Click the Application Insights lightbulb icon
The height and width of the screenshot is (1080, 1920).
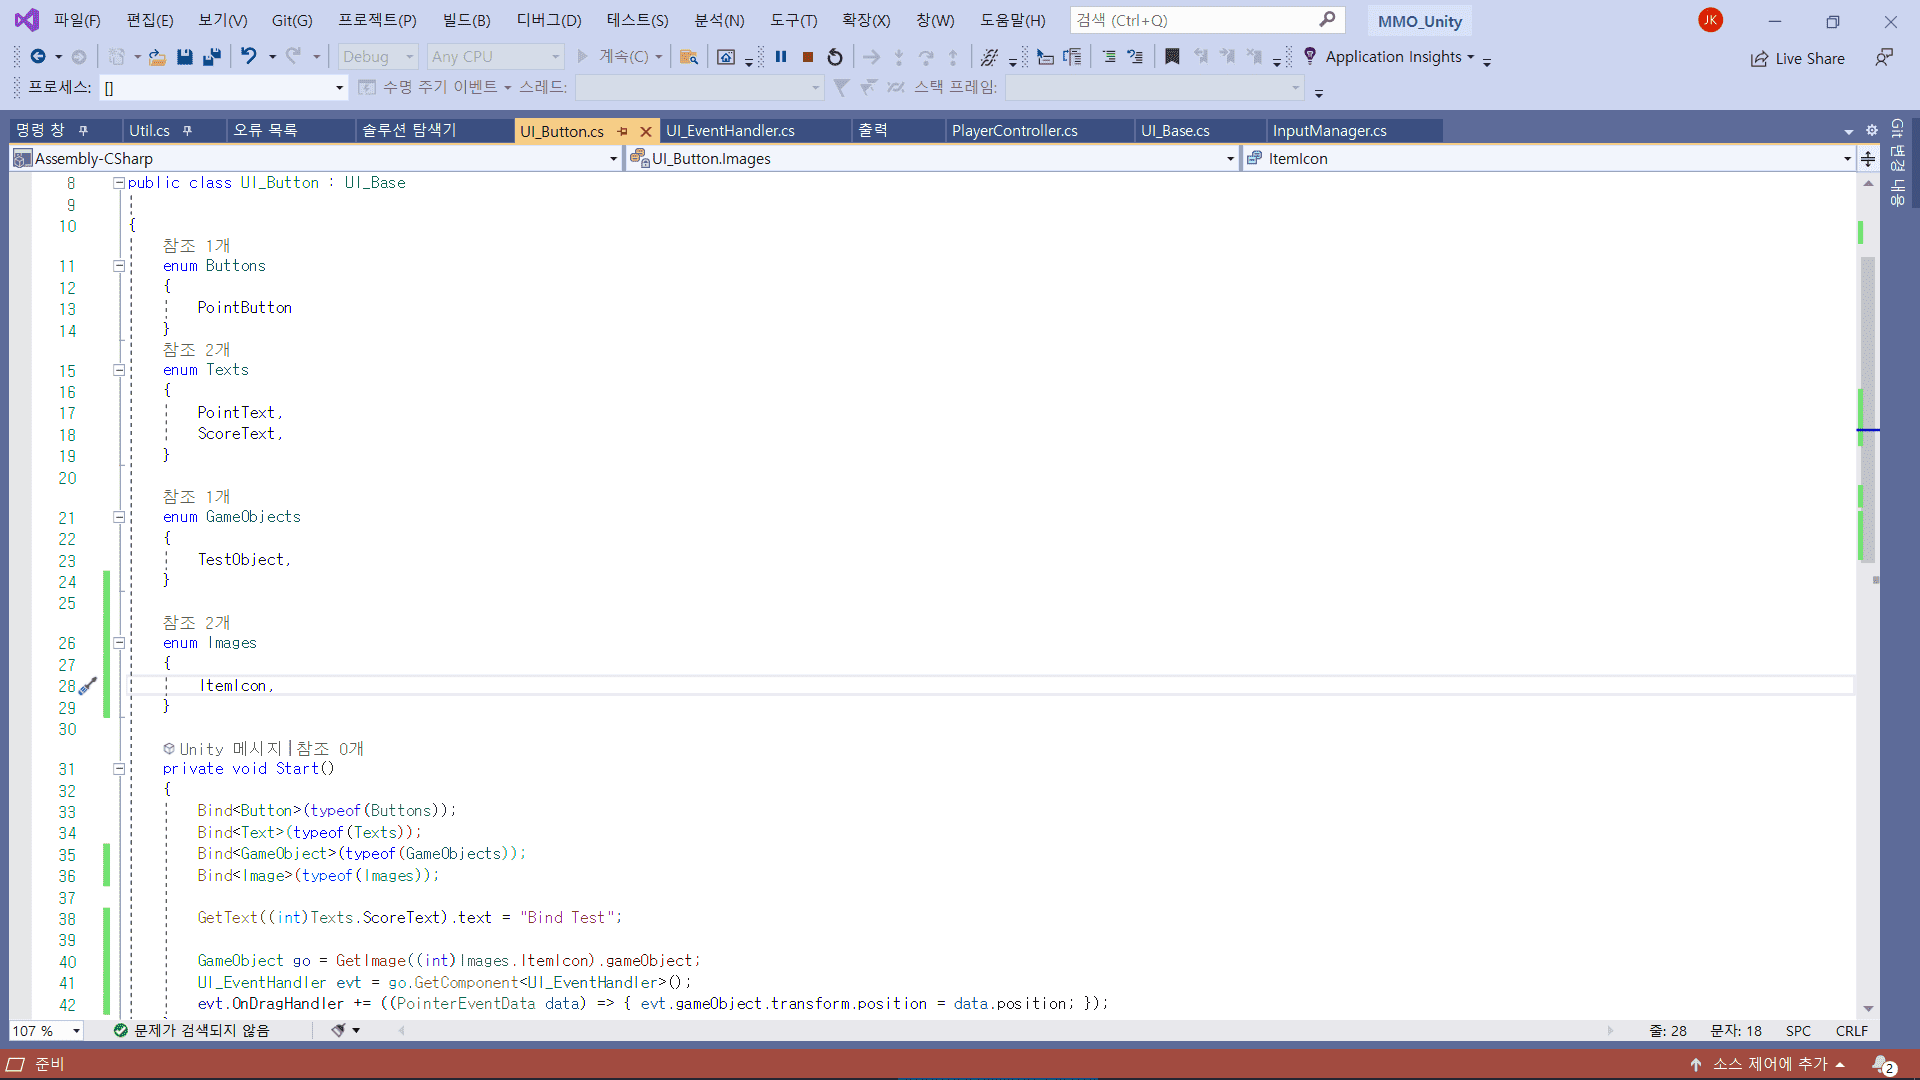click(1310, 57)
